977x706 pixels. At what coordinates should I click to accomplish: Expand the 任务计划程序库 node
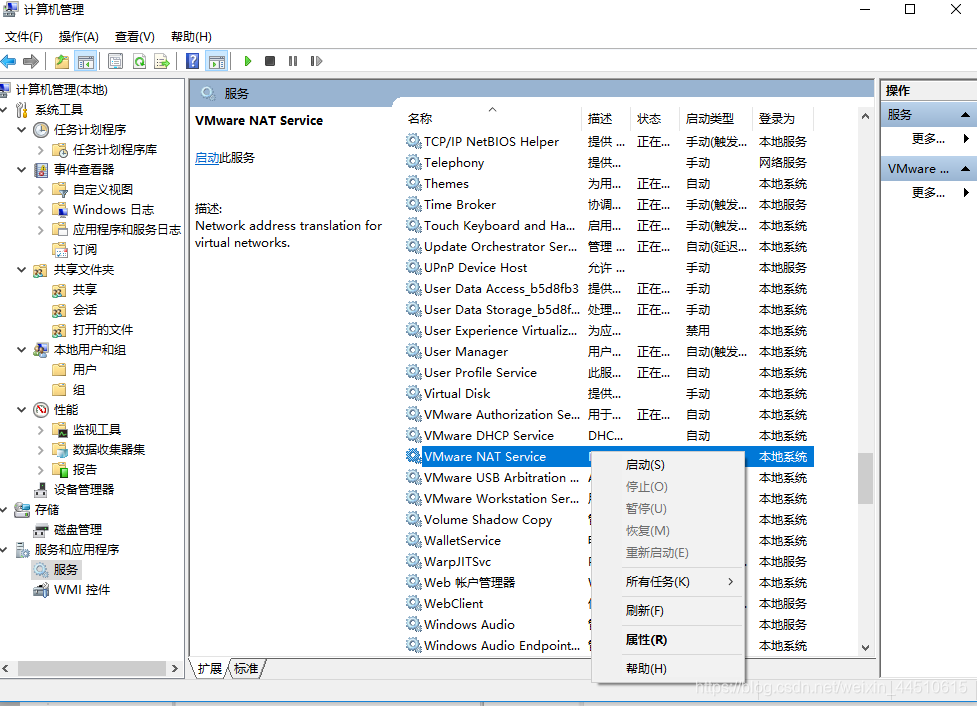pos(41,150)
